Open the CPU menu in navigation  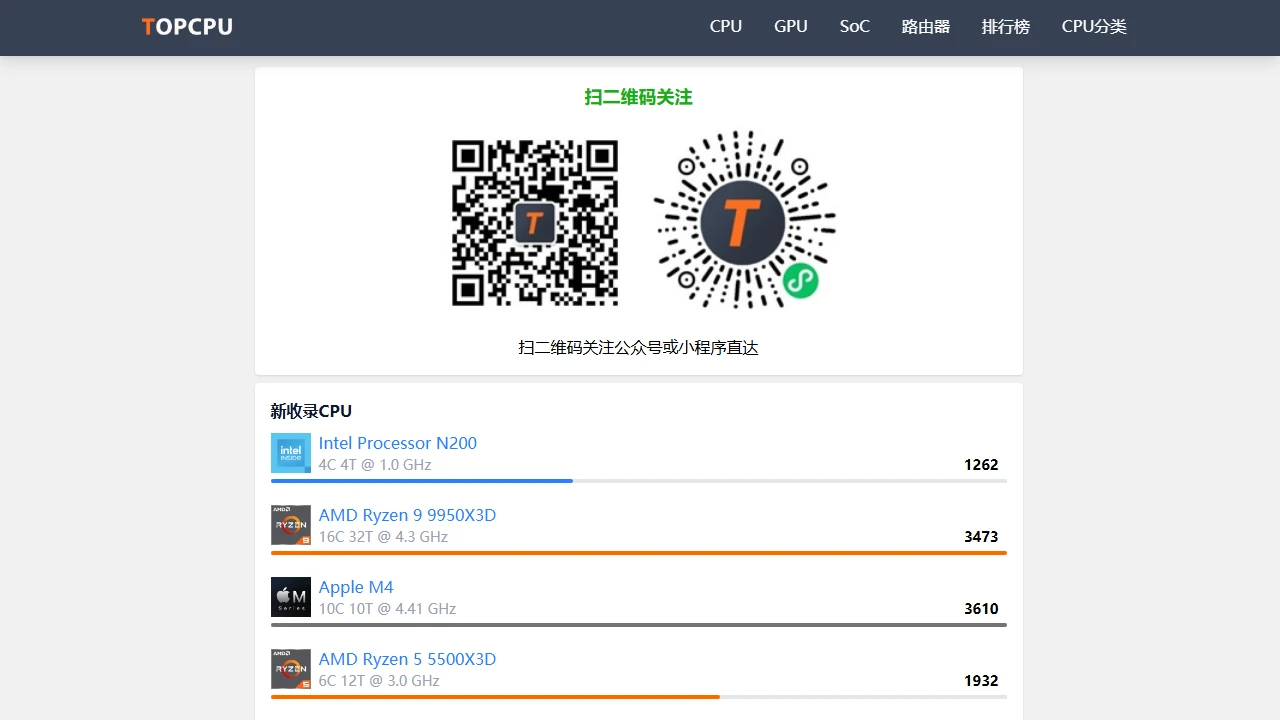pos(726,27)
